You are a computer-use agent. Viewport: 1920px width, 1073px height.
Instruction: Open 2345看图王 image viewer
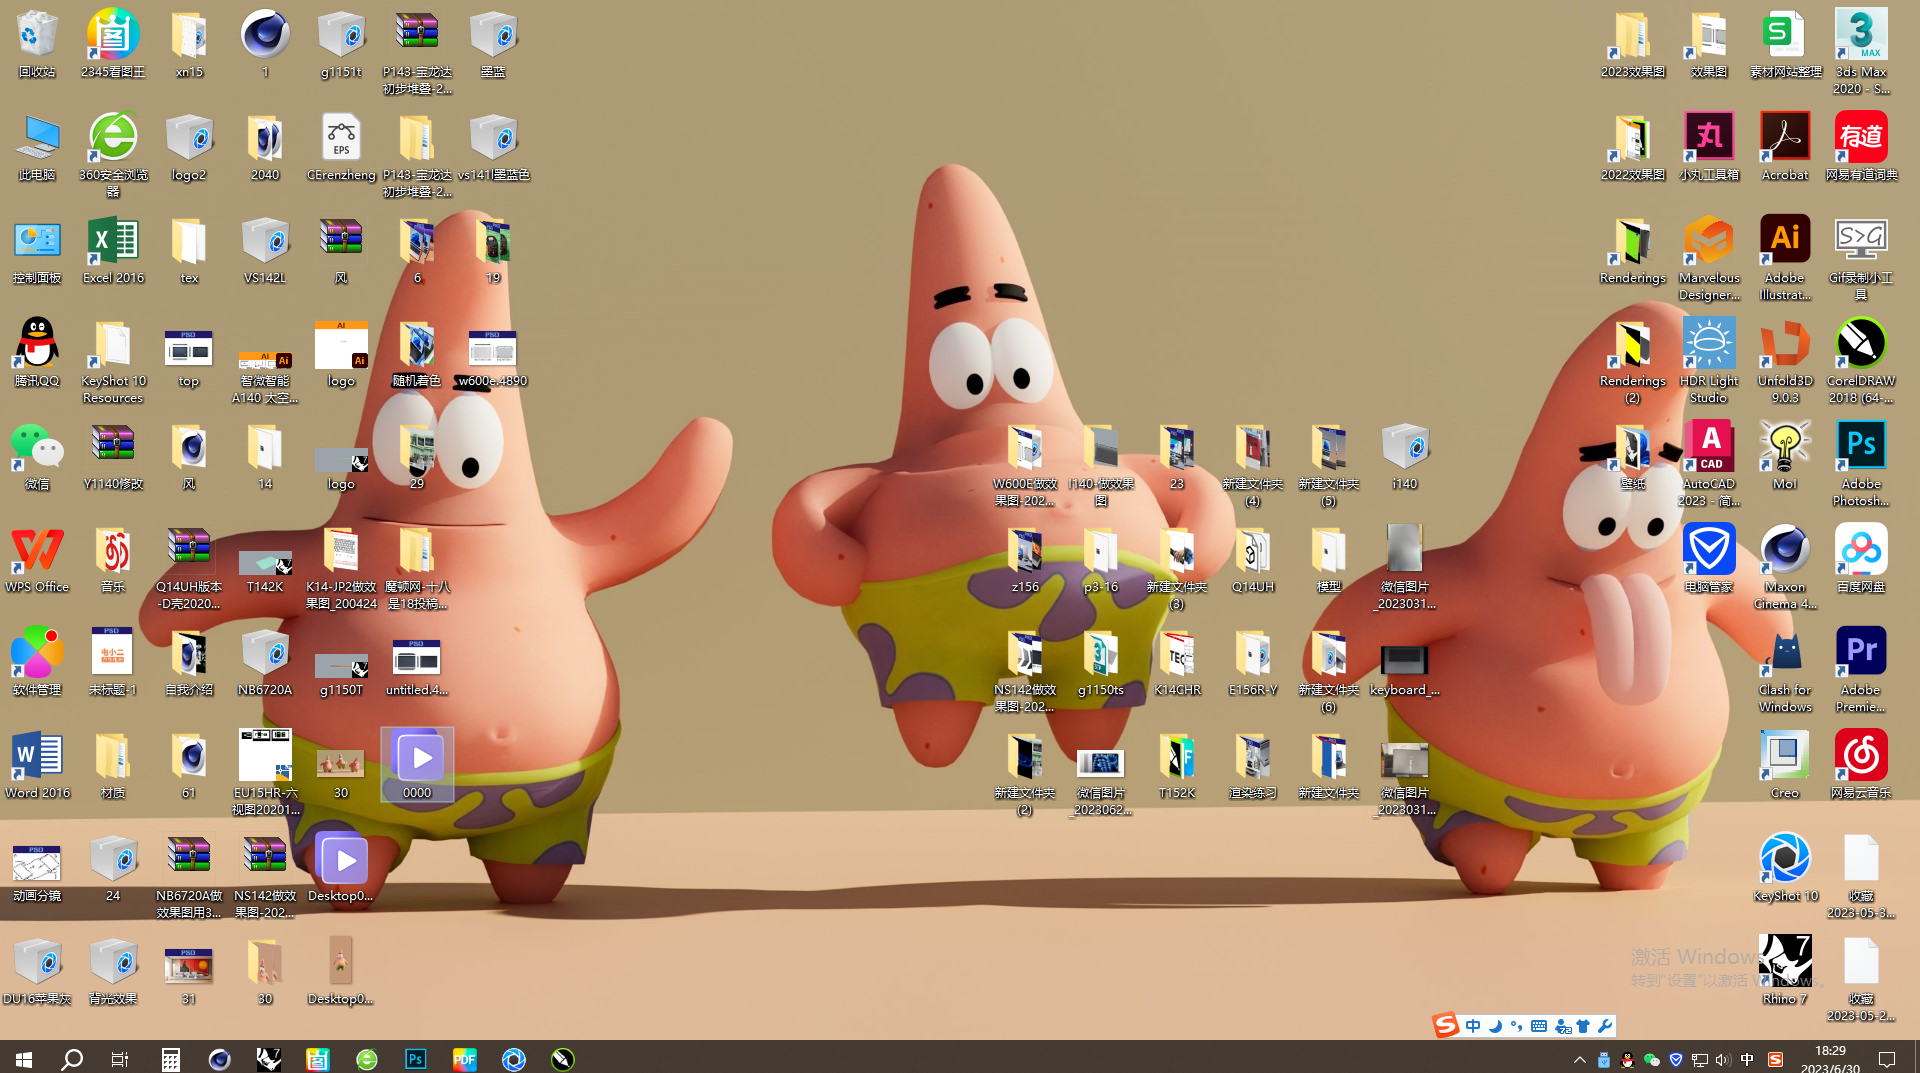pyautogui.click(x=113, y=45)
